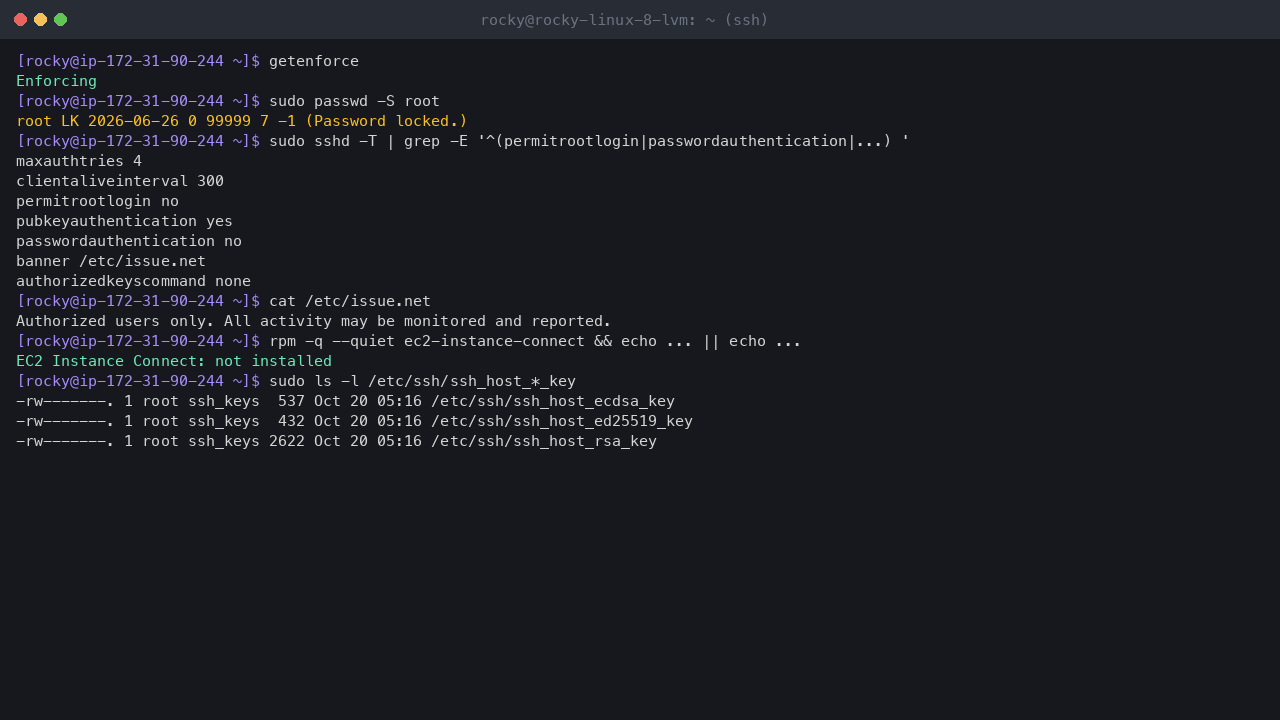Maximize the terminal with green button

click(60, 20)
